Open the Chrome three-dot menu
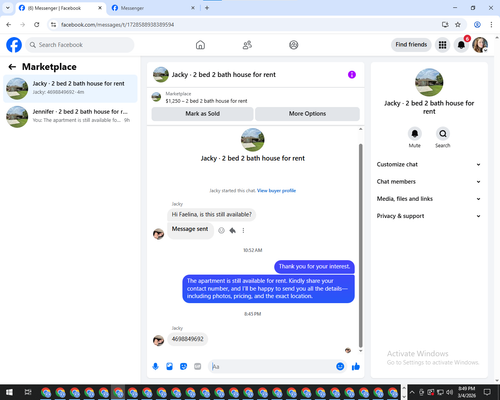 [491, 25]
